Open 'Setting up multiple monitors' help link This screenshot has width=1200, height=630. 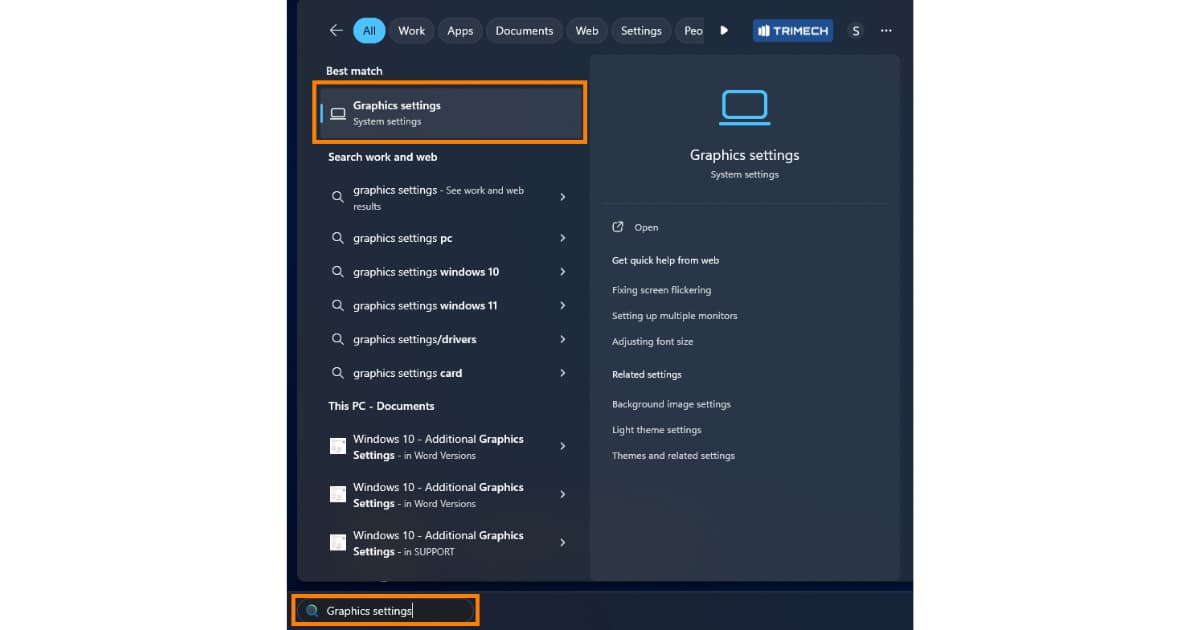point(674,316)
